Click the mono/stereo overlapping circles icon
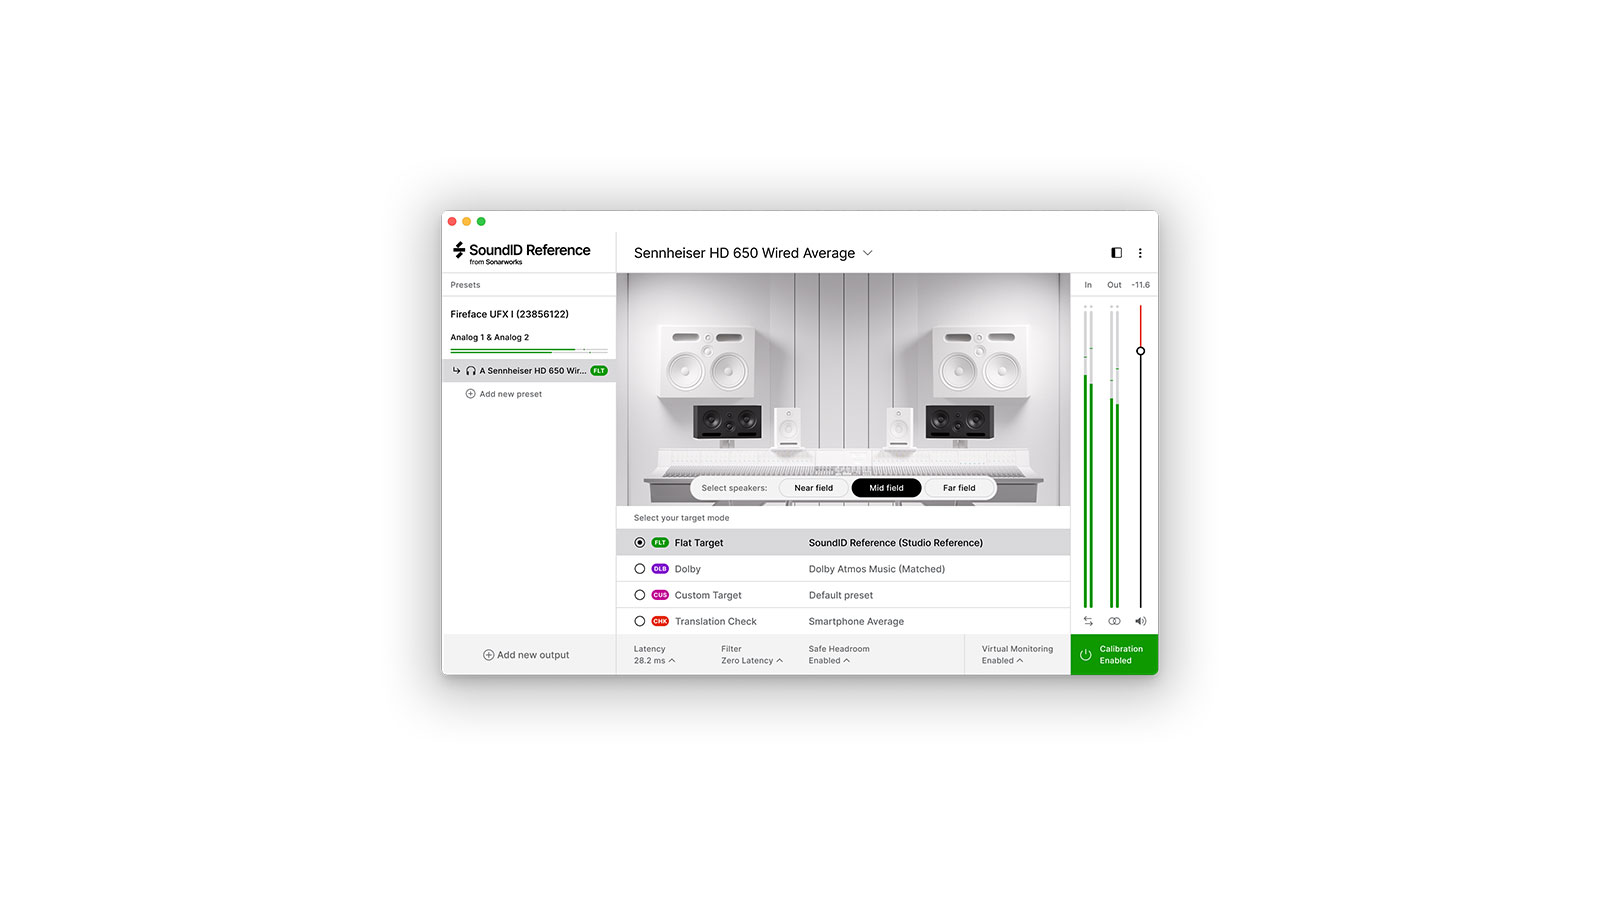 pyautogui.click(x=1114, y=621)
